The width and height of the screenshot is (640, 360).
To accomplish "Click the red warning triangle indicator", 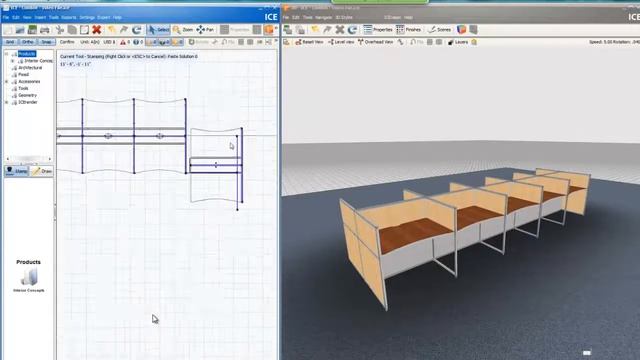I will point(123,42).
